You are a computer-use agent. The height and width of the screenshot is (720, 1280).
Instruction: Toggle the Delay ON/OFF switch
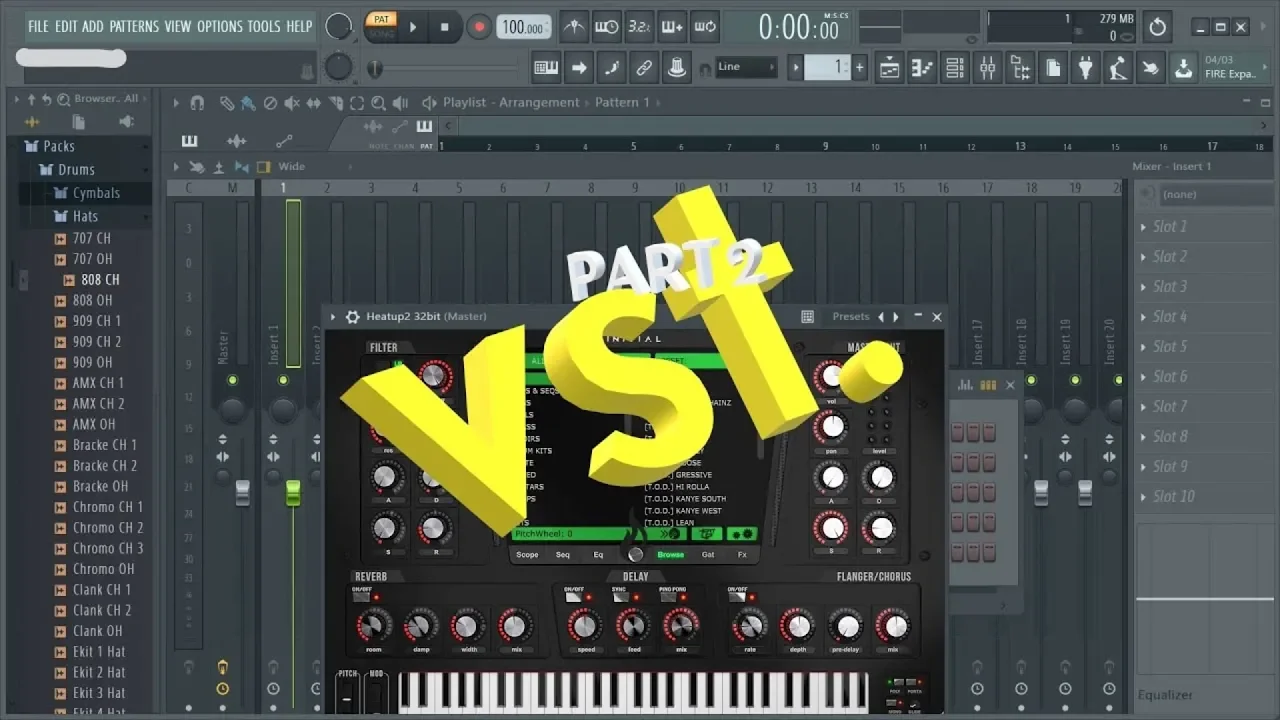574,596
